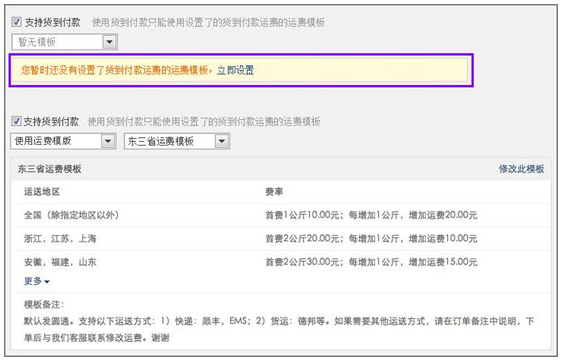Click the 费率 column header
562x361 pixels.
coord(274,192)
